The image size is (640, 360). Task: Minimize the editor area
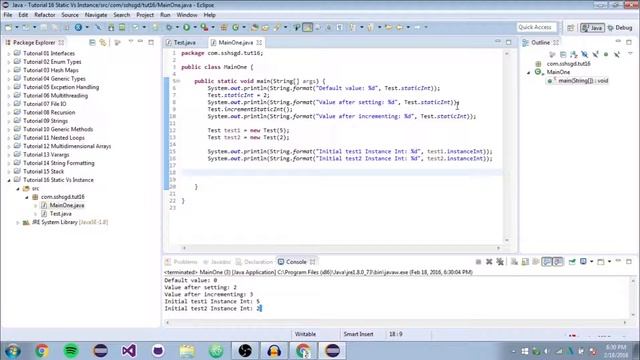pos(498,42)
